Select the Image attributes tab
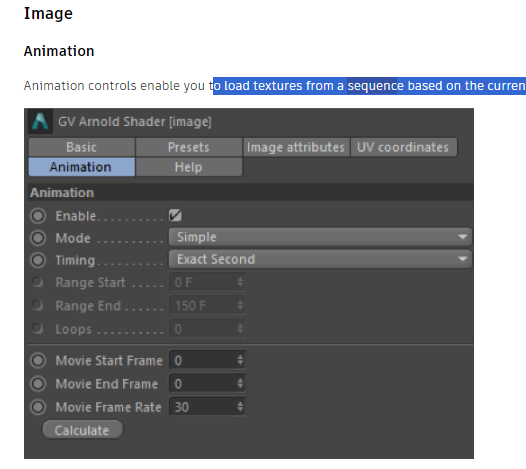The width and height of the screenshot is (526, 469). [296, 147]
